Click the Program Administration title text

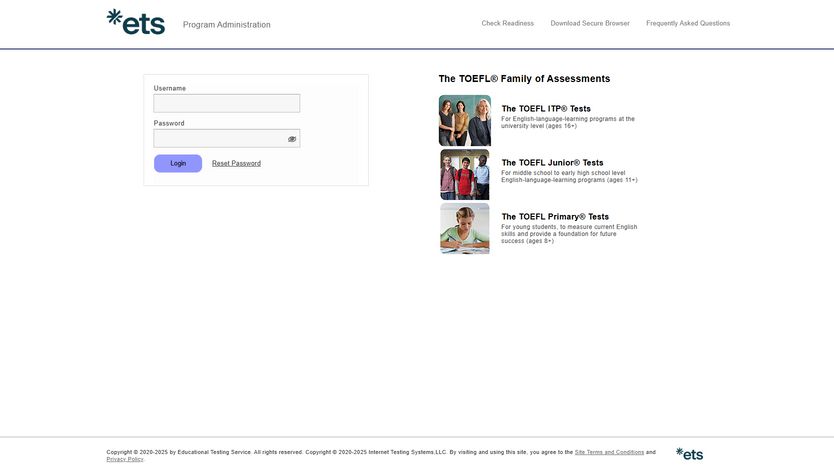226,25
